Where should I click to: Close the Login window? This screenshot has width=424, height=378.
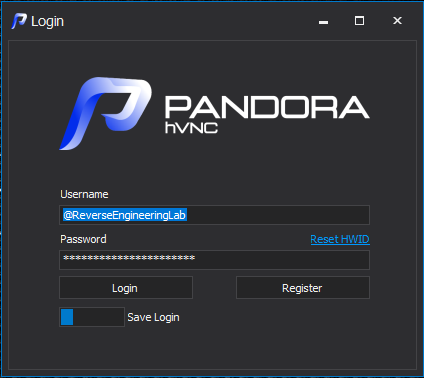tap(397, 21)
